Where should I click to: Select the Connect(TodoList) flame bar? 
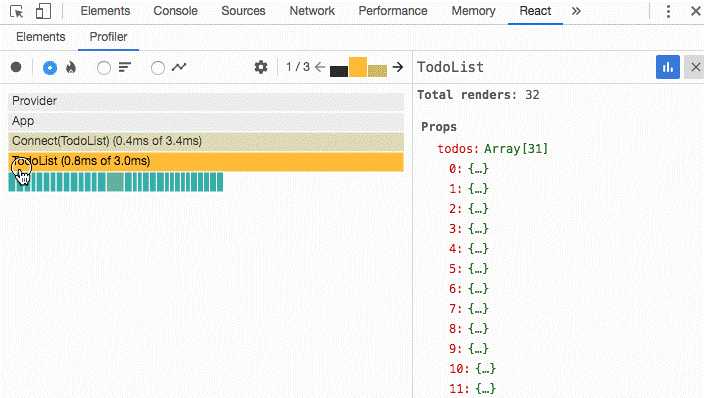206,141
